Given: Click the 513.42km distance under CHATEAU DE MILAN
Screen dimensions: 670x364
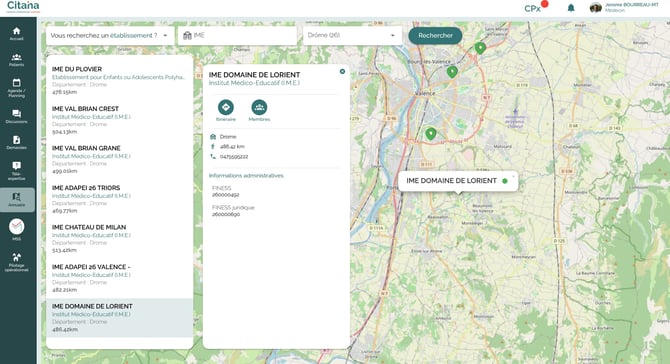Looking at the screenshot, I should click(x=64, y=250).
